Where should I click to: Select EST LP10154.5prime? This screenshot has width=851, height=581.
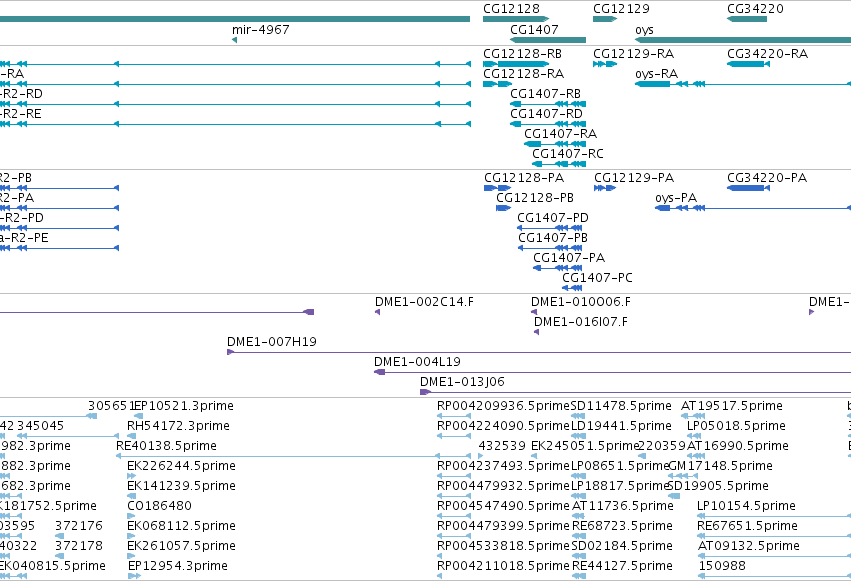(746, 506)
